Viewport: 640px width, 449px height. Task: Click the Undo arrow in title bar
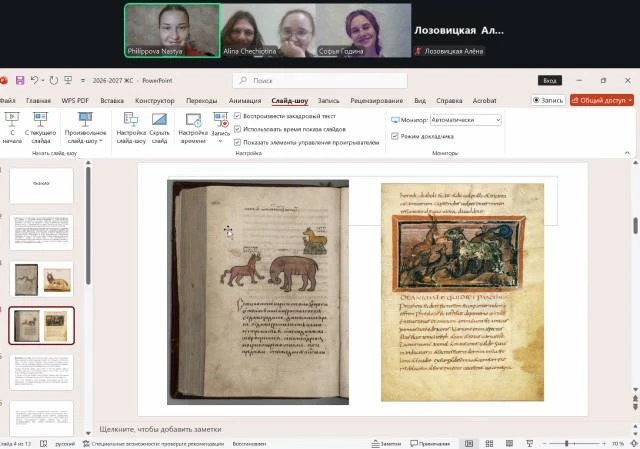click(35, 80)
